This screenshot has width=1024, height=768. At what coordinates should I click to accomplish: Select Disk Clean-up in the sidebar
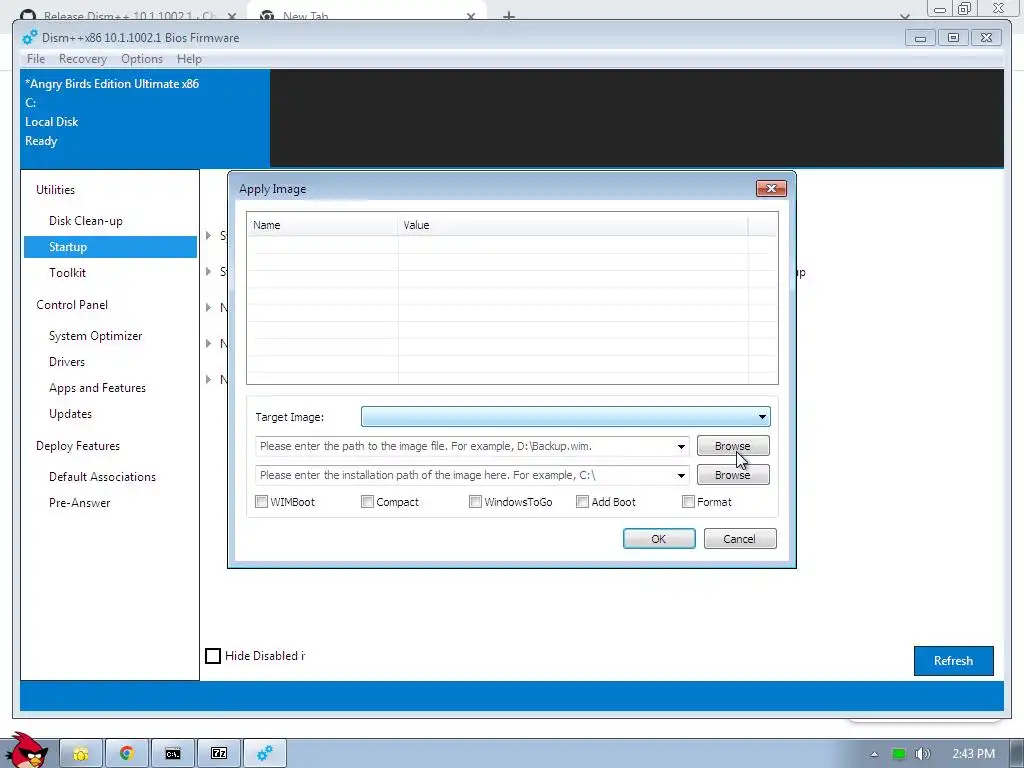click(x=86, y=221)
